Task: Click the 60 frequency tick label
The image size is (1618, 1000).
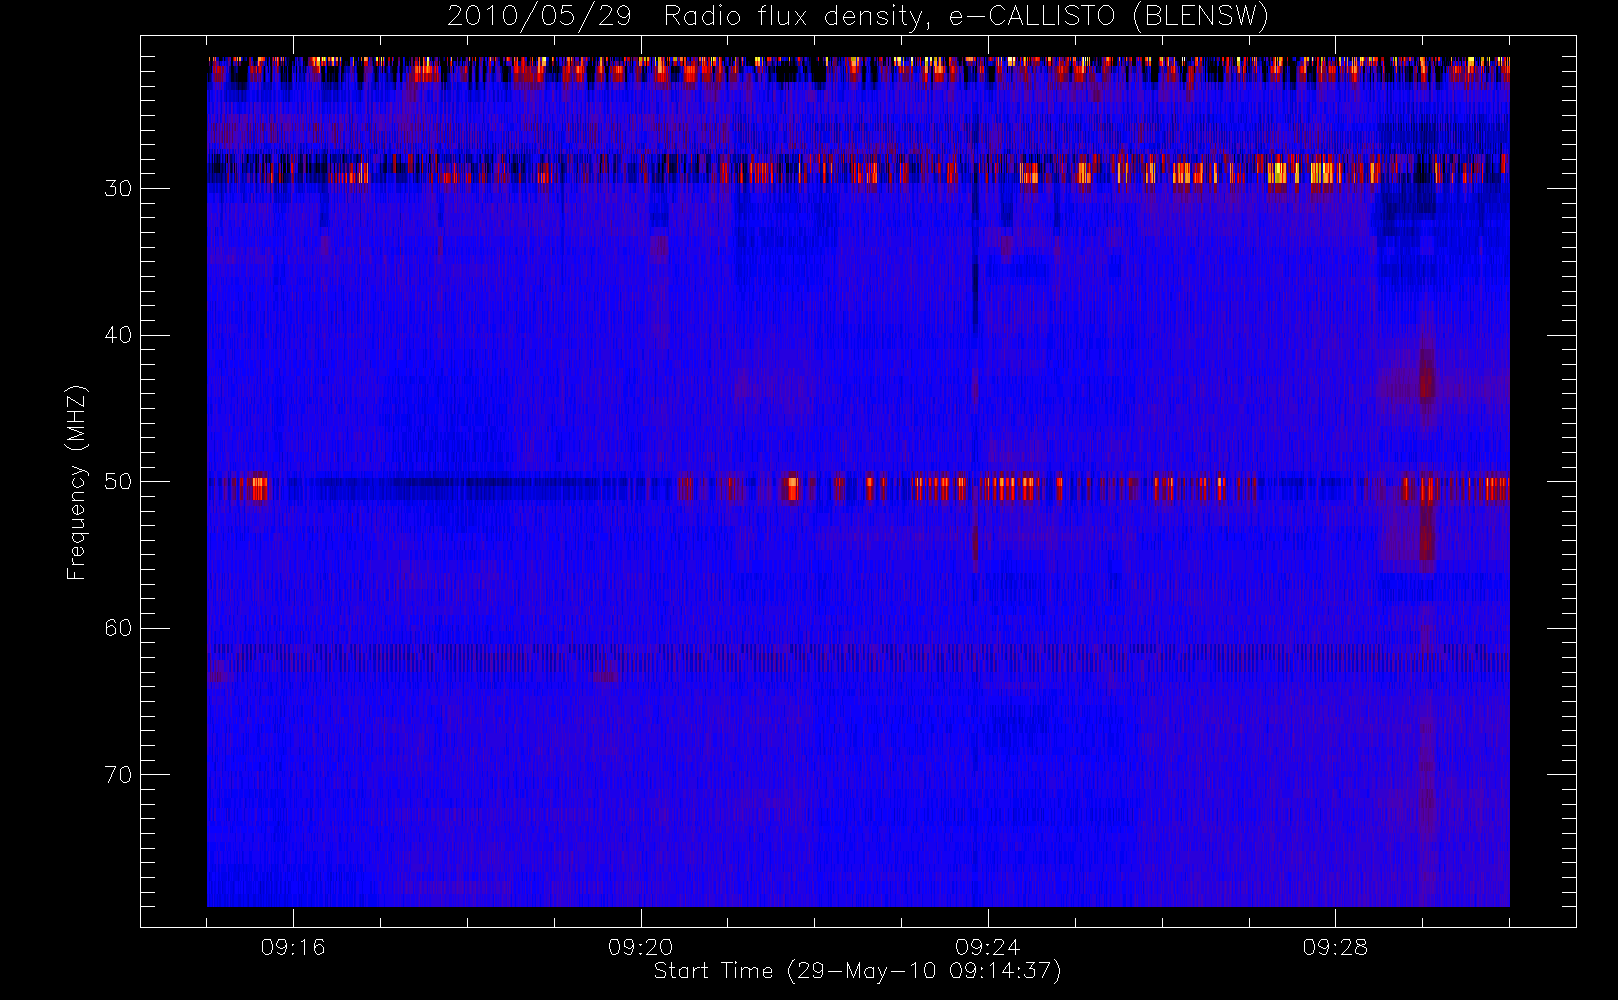Action: point(118,628)
